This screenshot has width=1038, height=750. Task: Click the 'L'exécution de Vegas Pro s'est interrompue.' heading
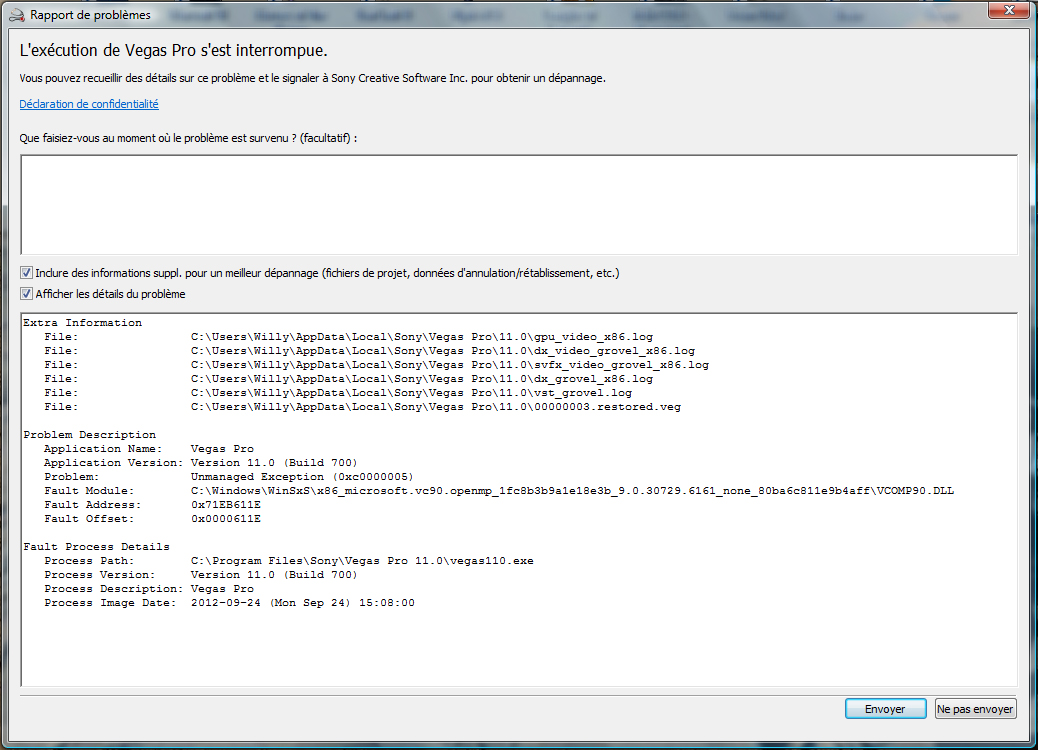(x=173, y=50)
